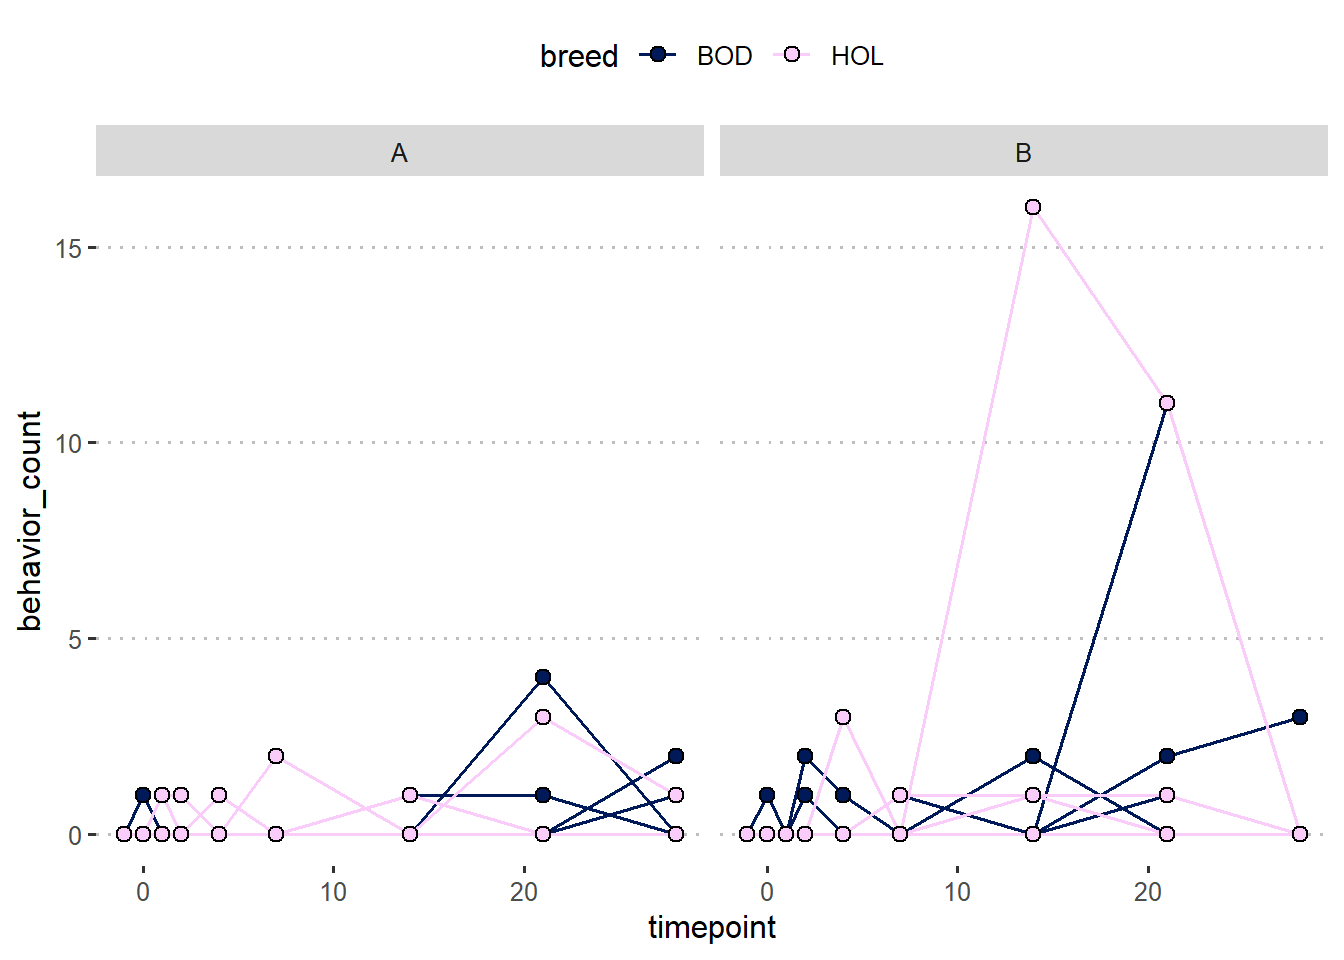The image size is (1344, 960).
Task: Click the BOD peak point in panel A
Action: (543, 677)
